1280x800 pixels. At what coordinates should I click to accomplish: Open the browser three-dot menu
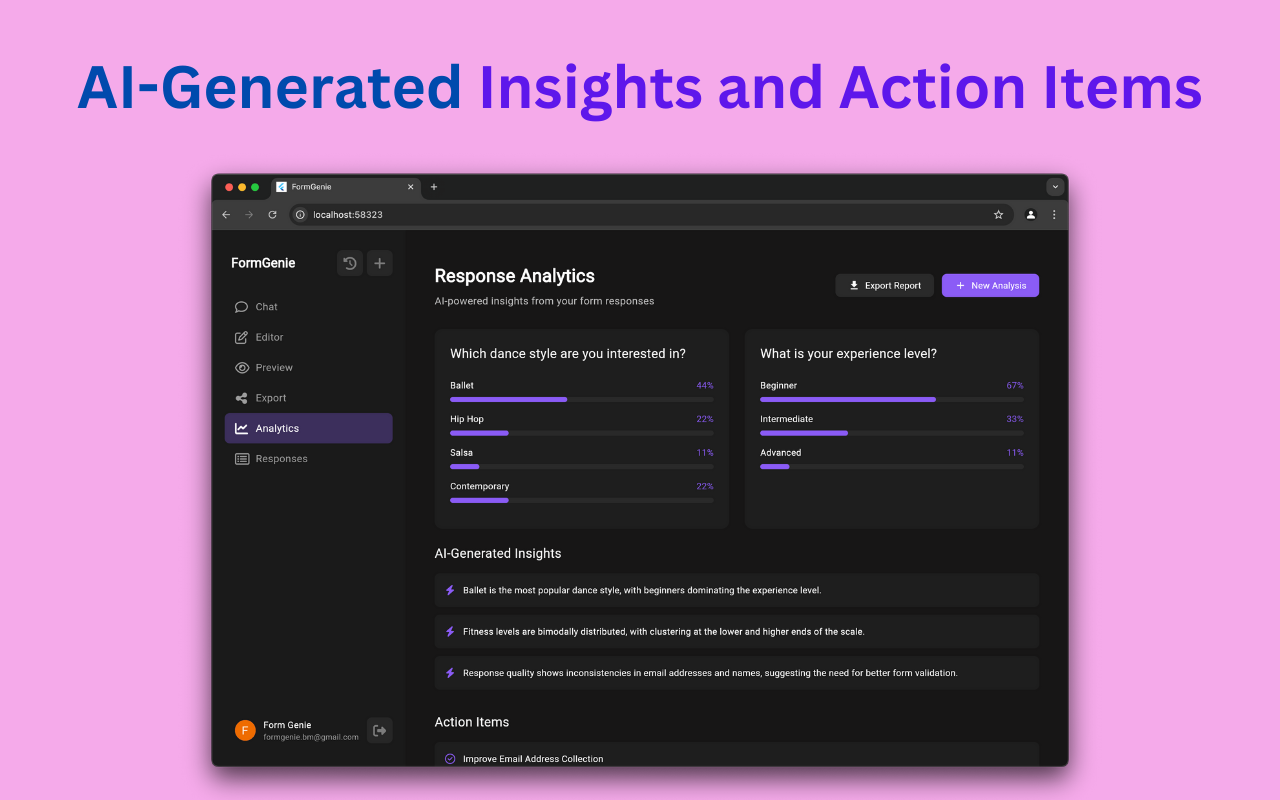click(1054, 215)
